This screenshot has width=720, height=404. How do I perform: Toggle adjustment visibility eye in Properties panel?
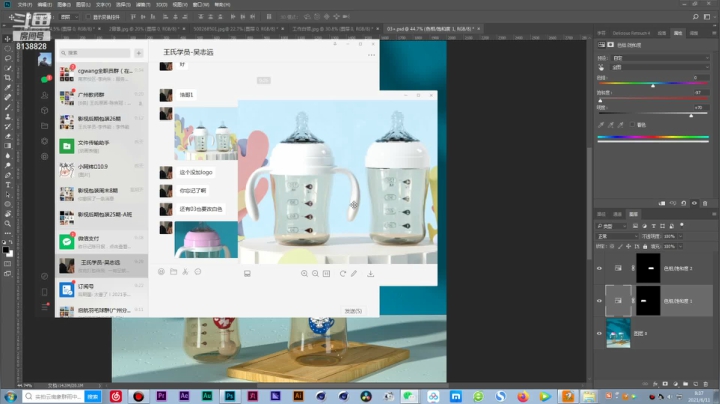click(x=694, y=203)
